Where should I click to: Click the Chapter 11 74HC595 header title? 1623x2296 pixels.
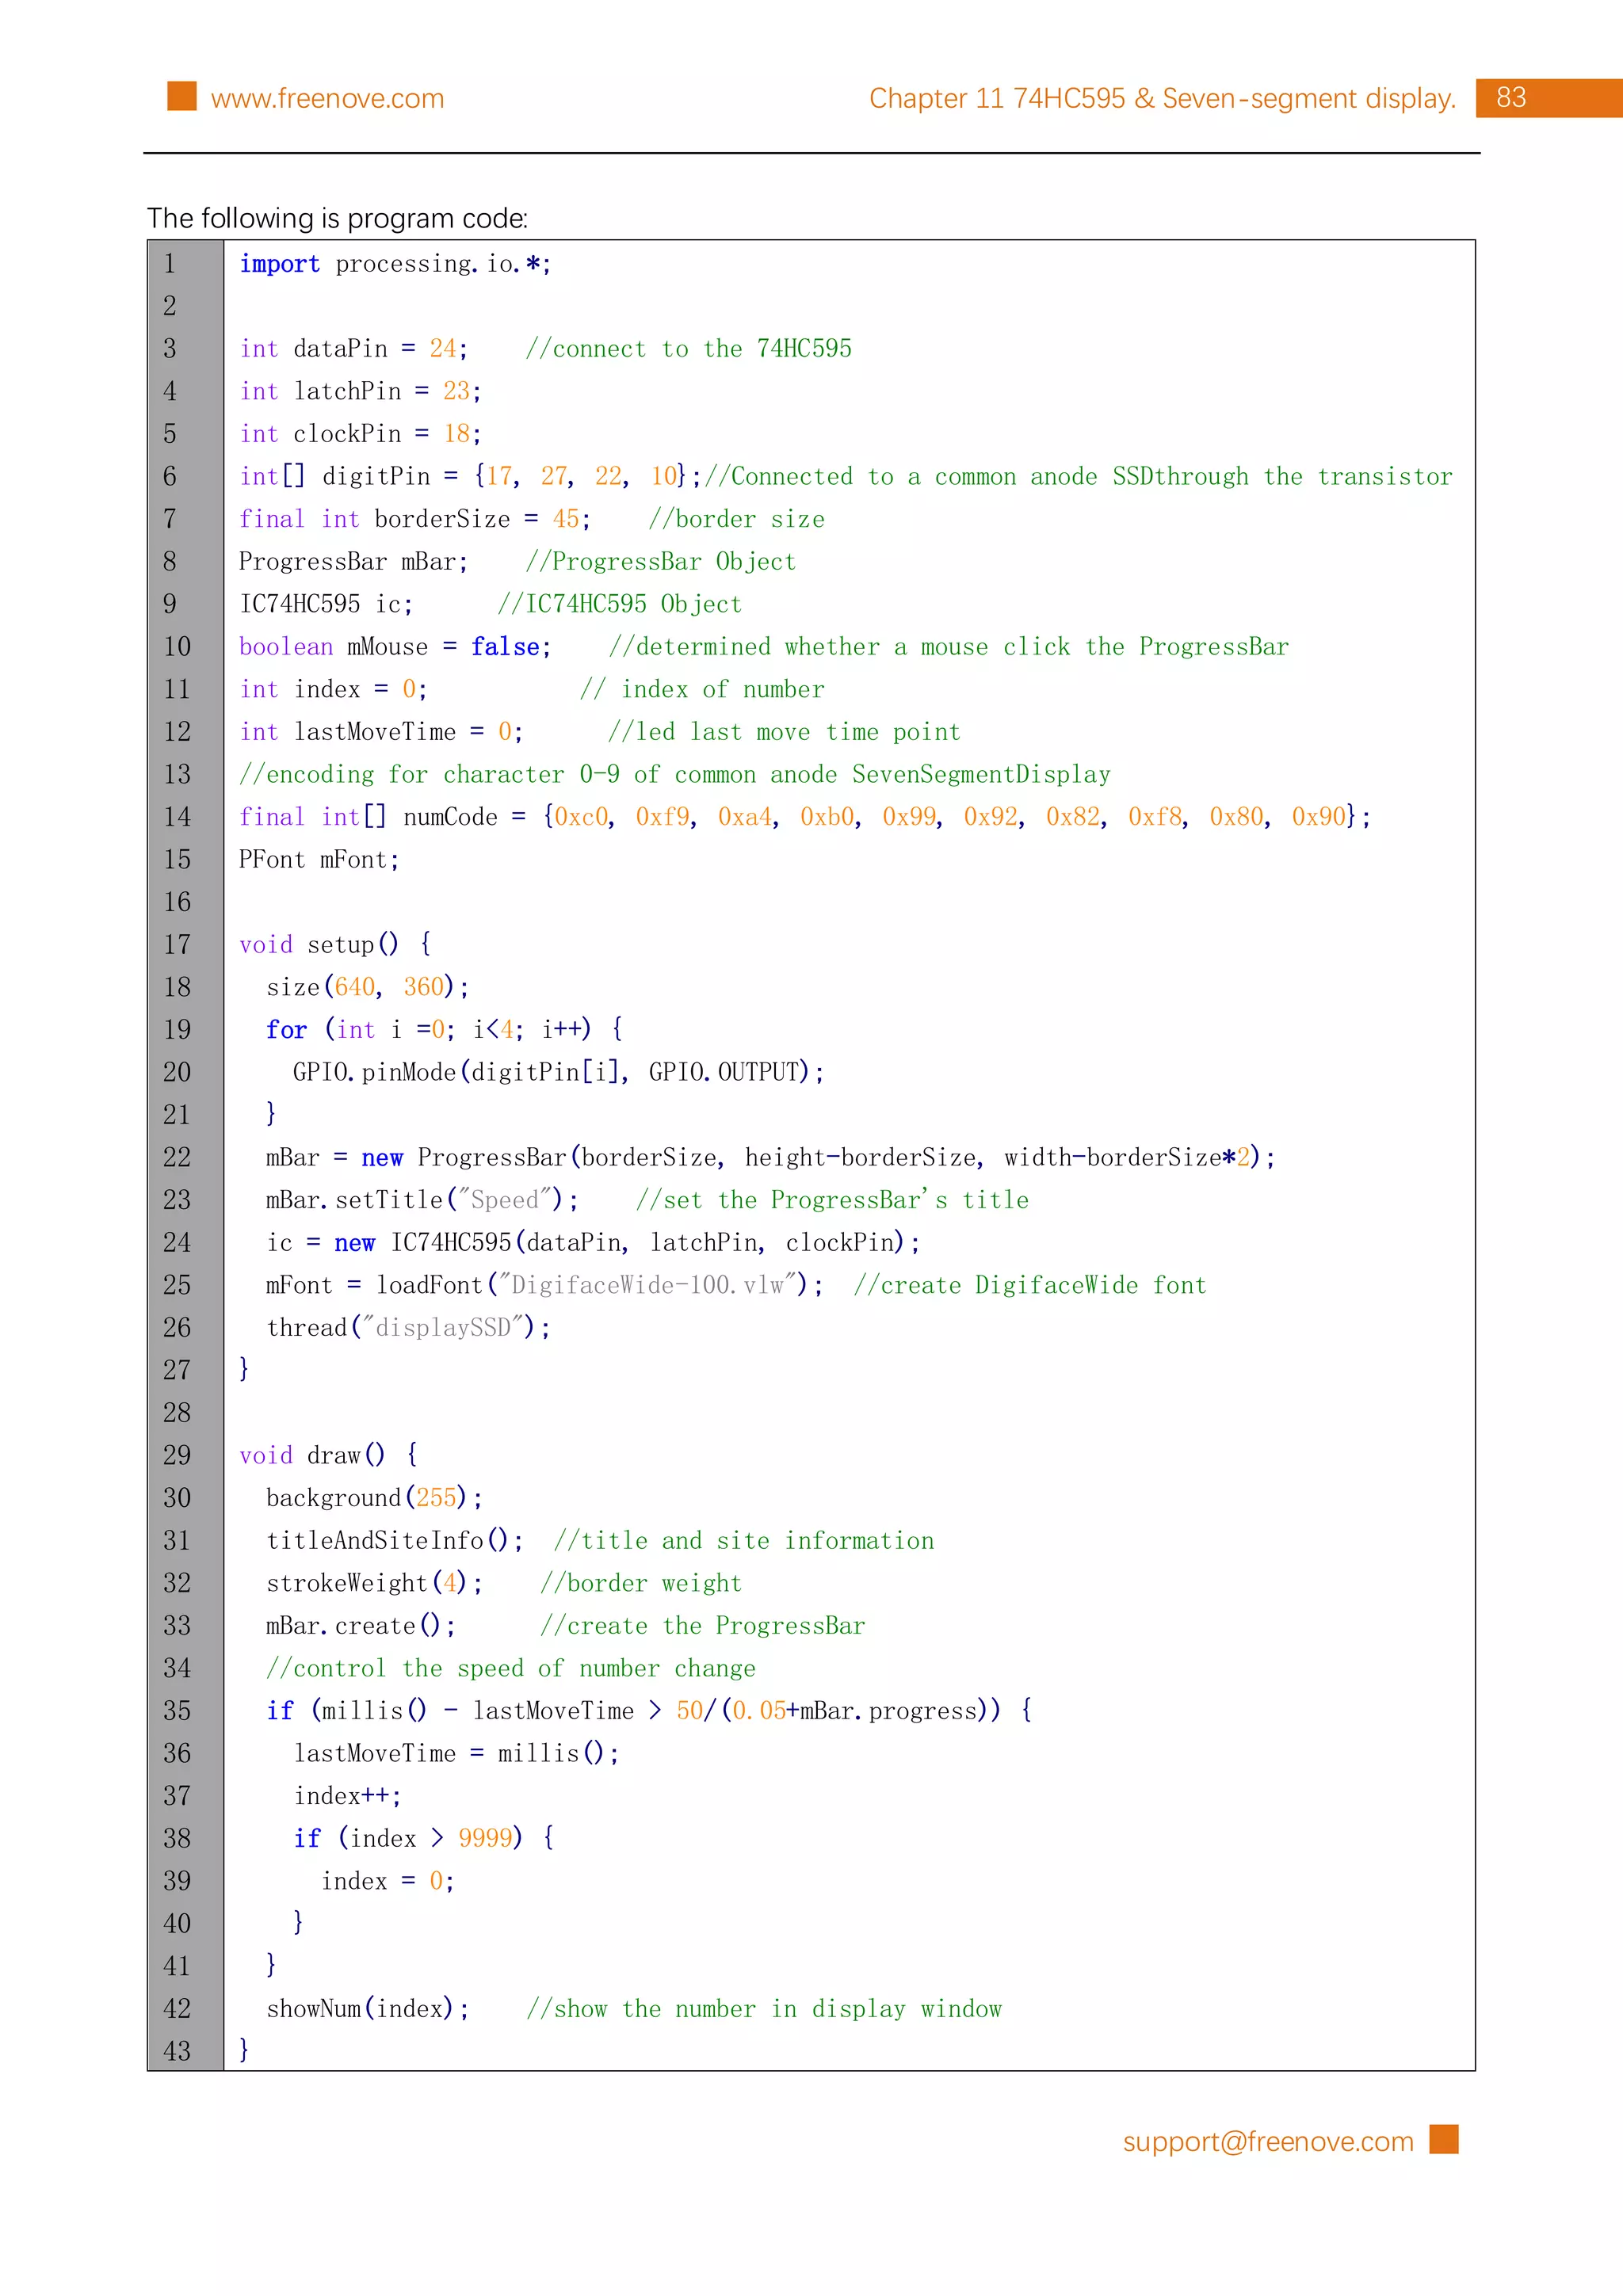tap(1161, 98)
